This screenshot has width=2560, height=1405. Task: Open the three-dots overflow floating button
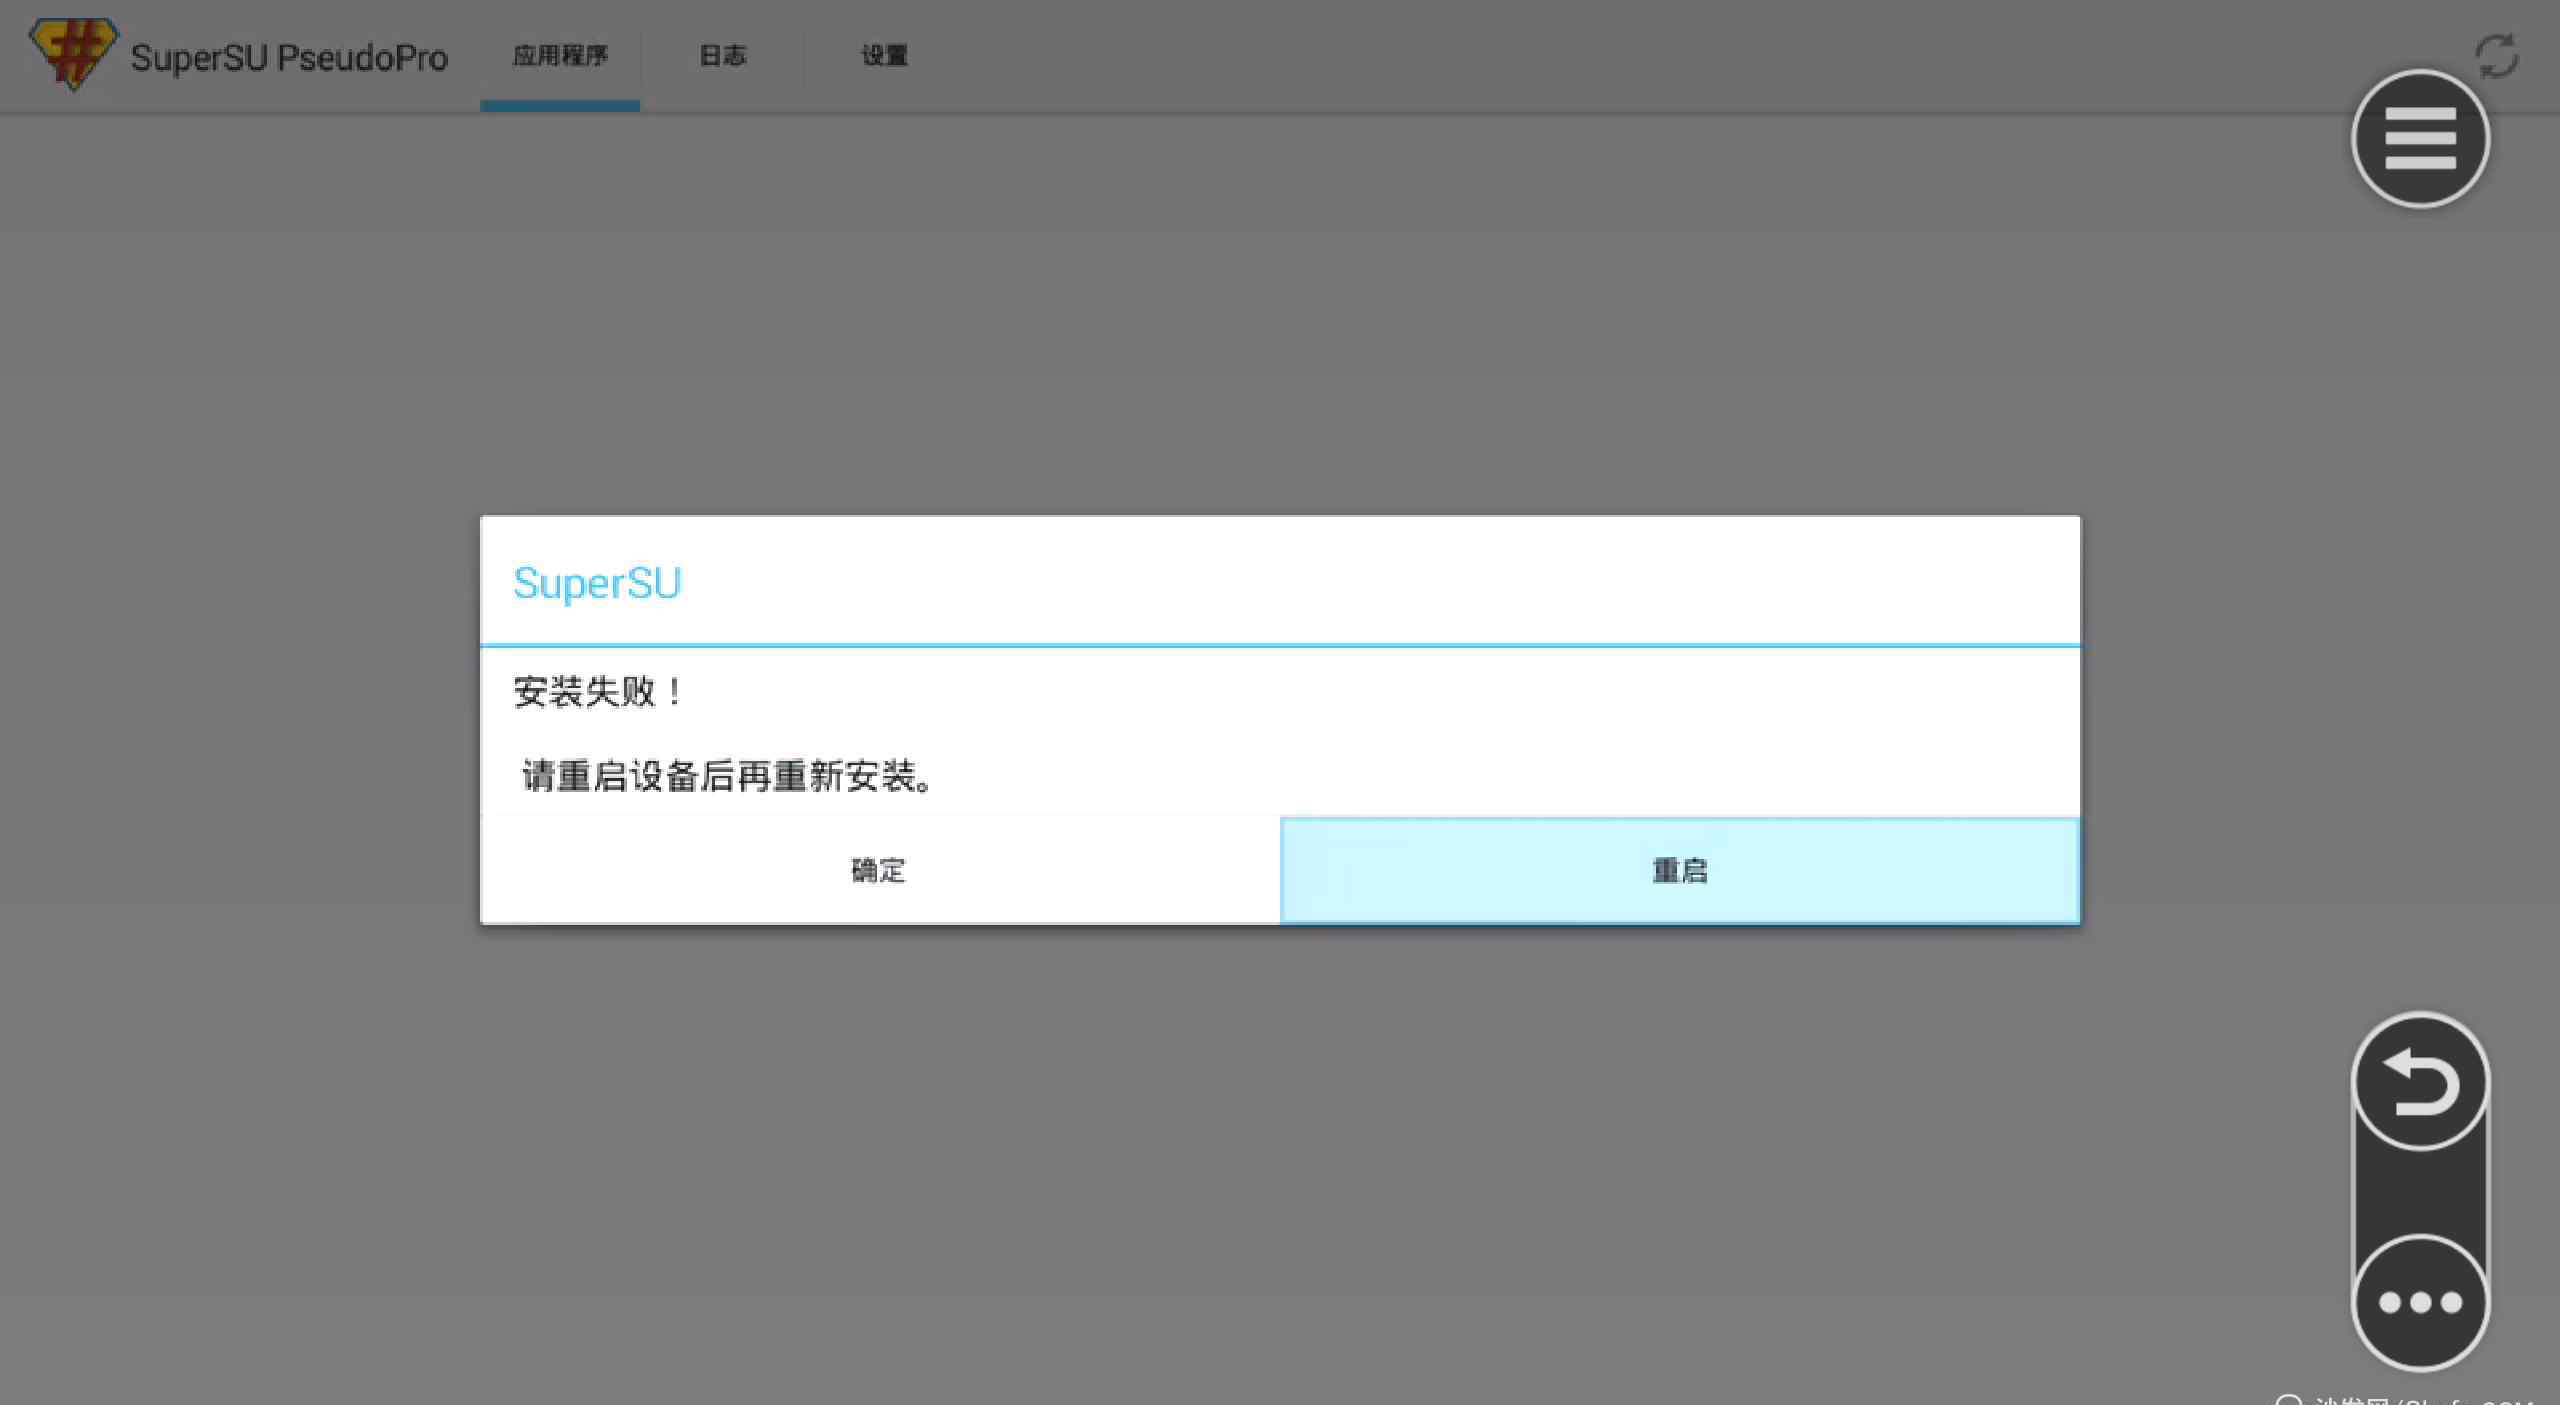(2420, 1301)
